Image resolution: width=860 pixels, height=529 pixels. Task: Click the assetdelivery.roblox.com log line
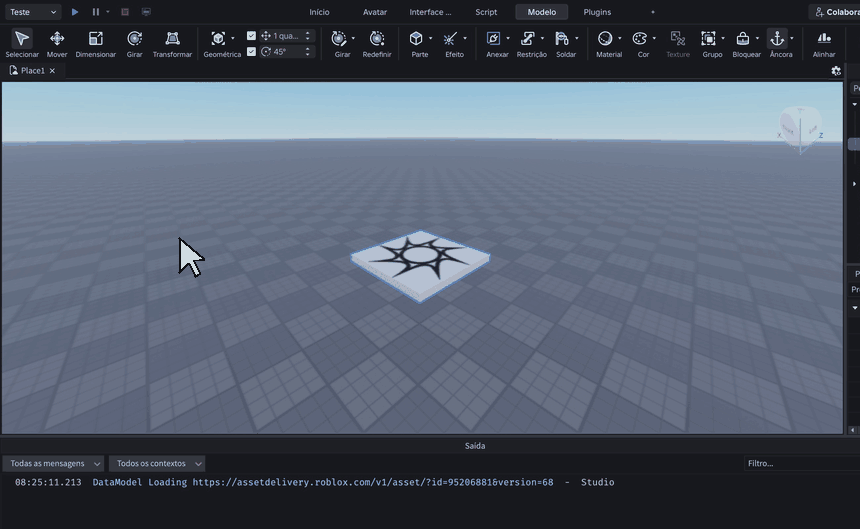[x=314, y=482]
